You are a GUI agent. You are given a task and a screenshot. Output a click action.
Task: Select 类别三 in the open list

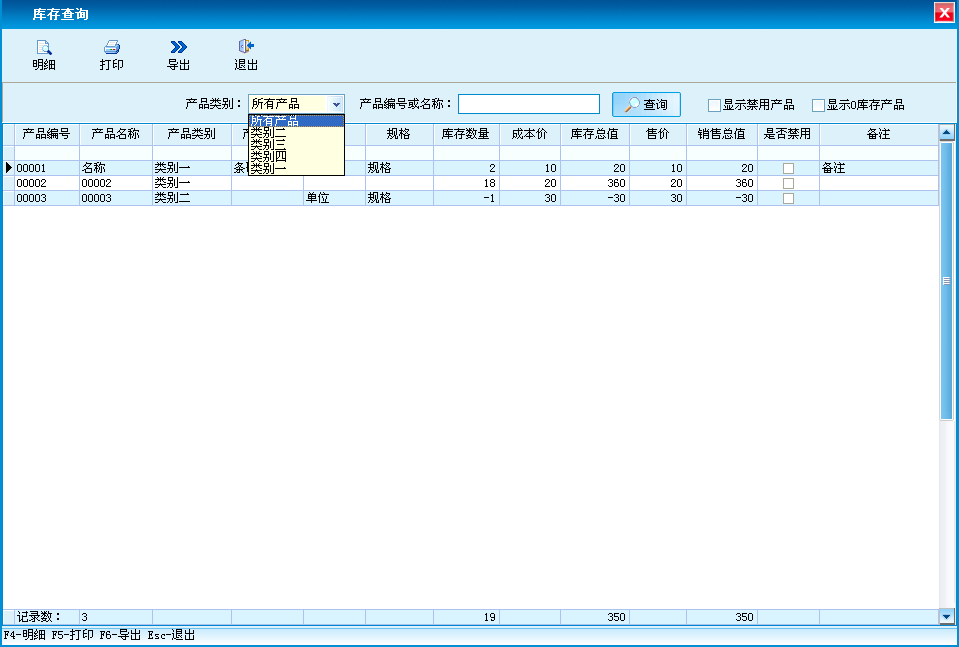click(268, 145)
